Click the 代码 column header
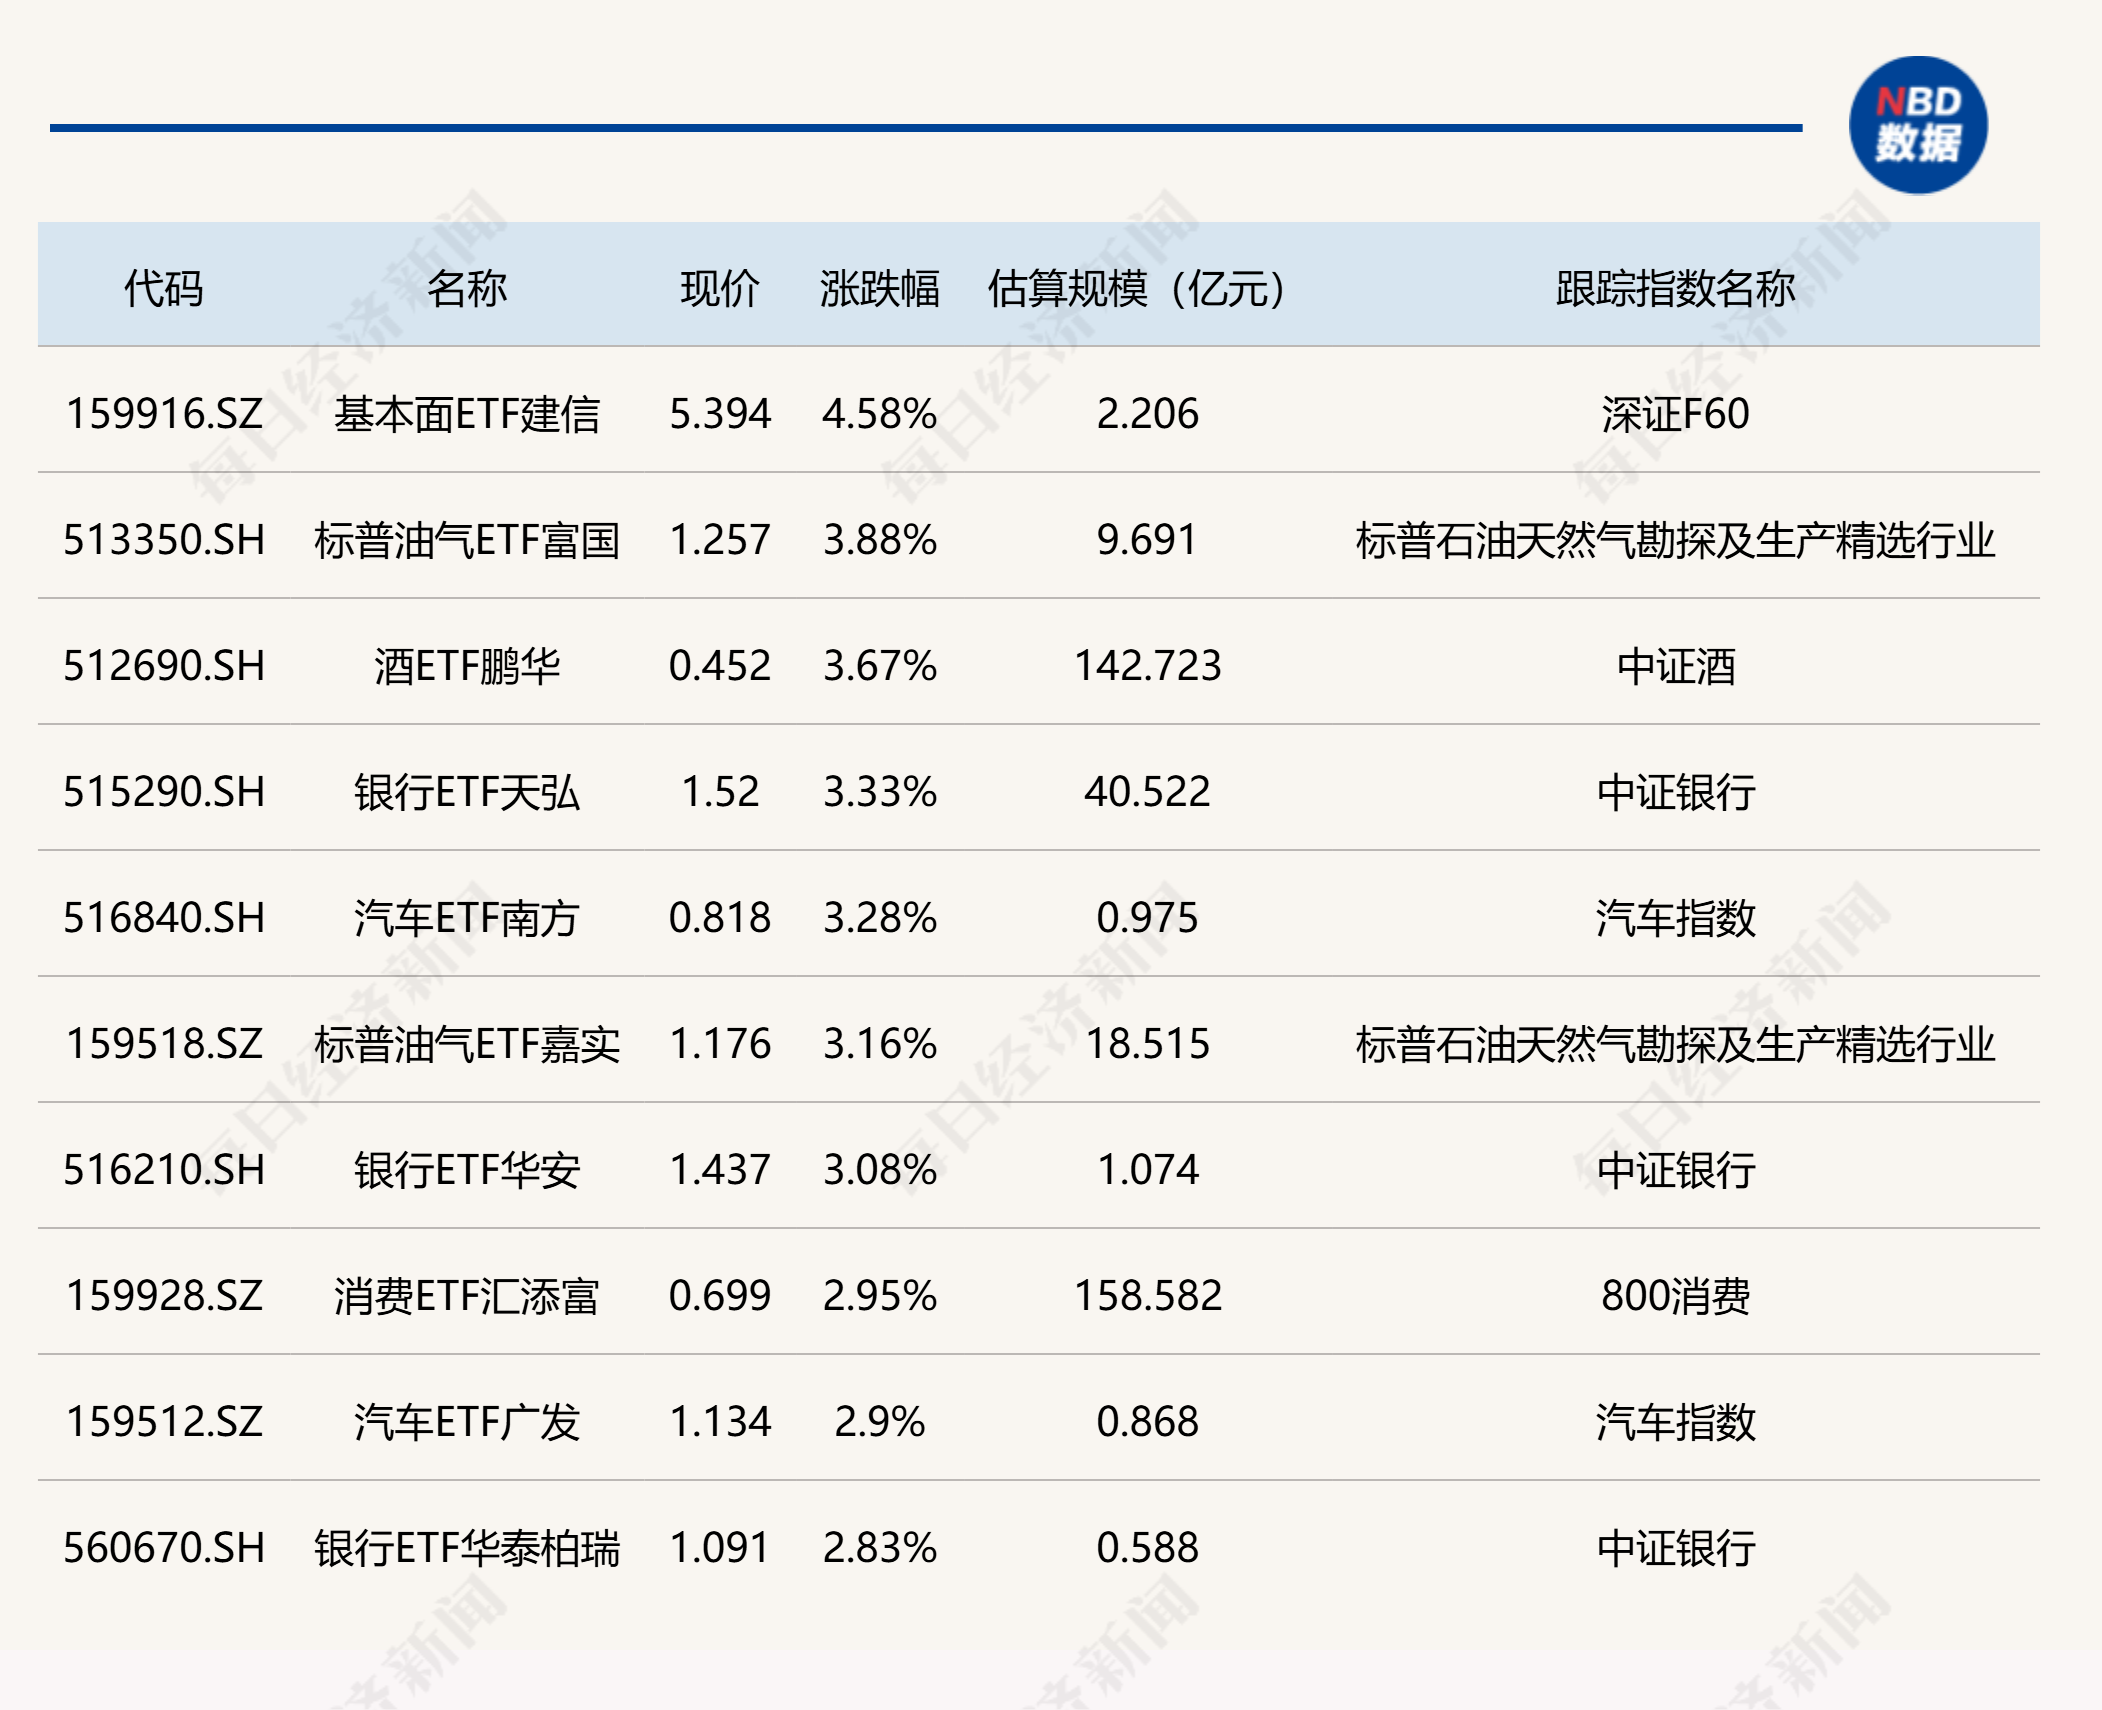 164,289
